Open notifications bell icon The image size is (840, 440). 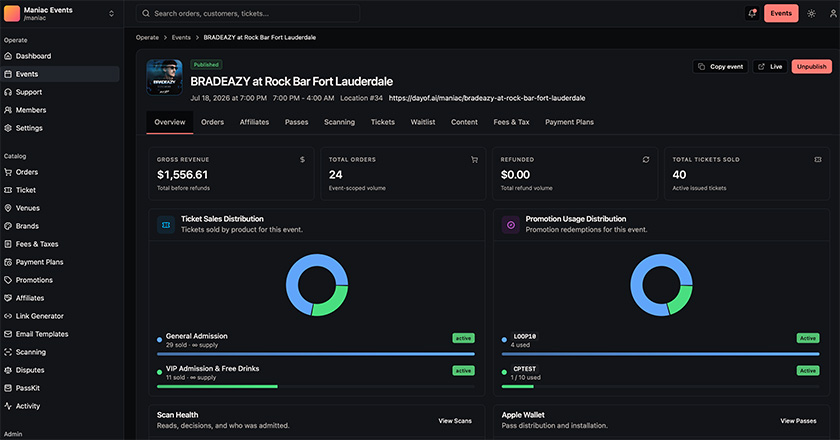tap(752, 13)
